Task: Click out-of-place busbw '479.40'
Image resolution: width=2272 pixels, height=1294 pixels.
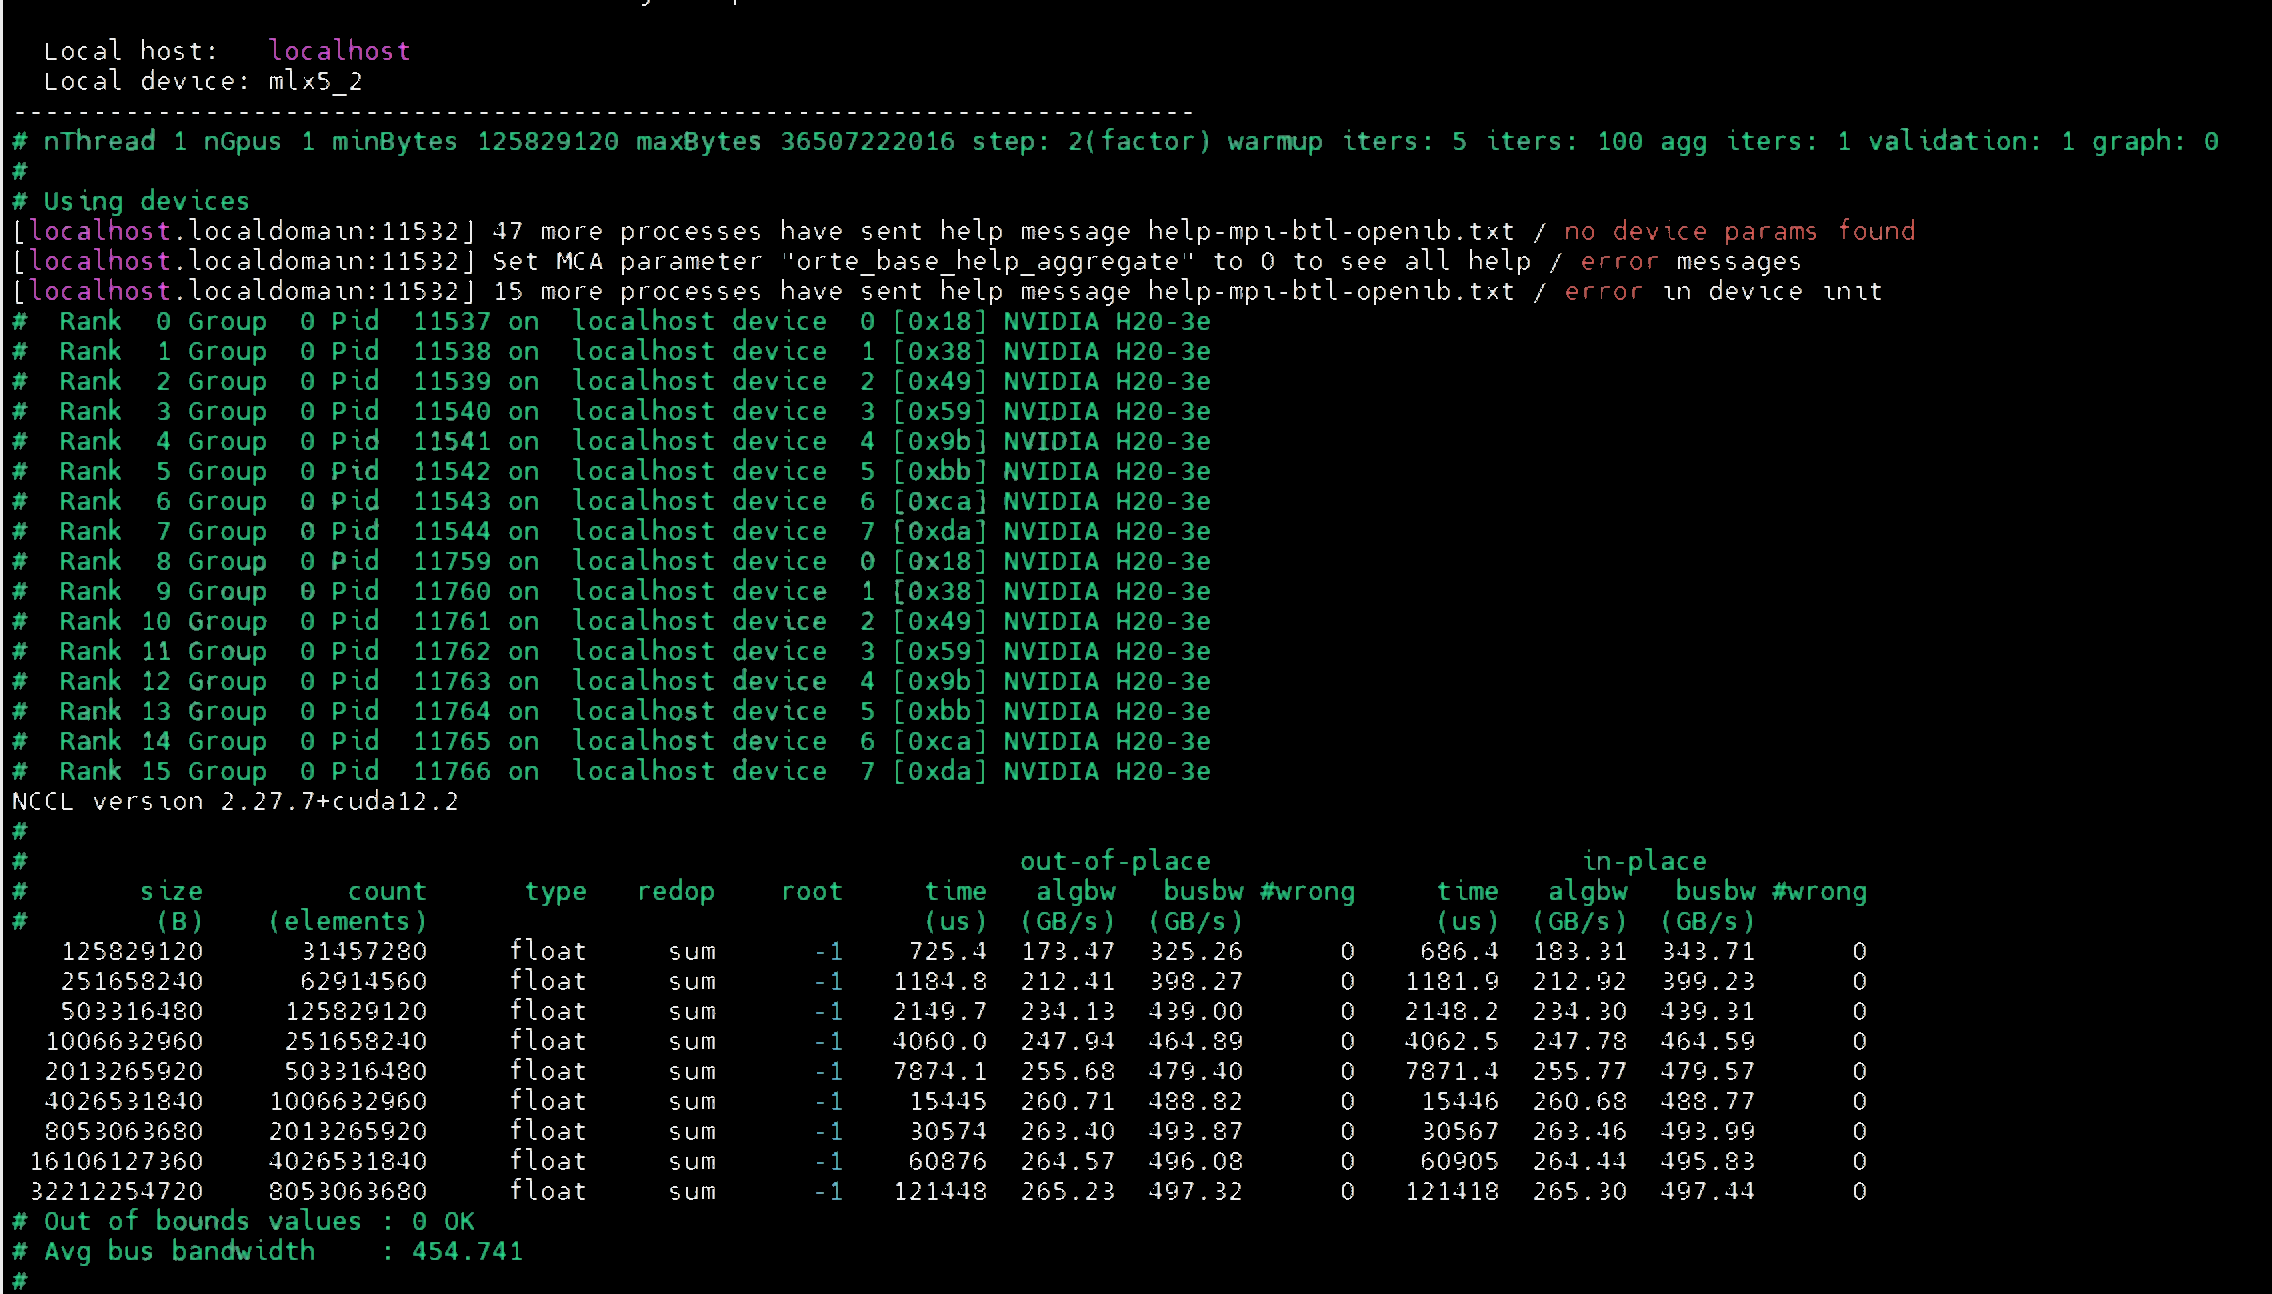Action: click(1196, 1071)
